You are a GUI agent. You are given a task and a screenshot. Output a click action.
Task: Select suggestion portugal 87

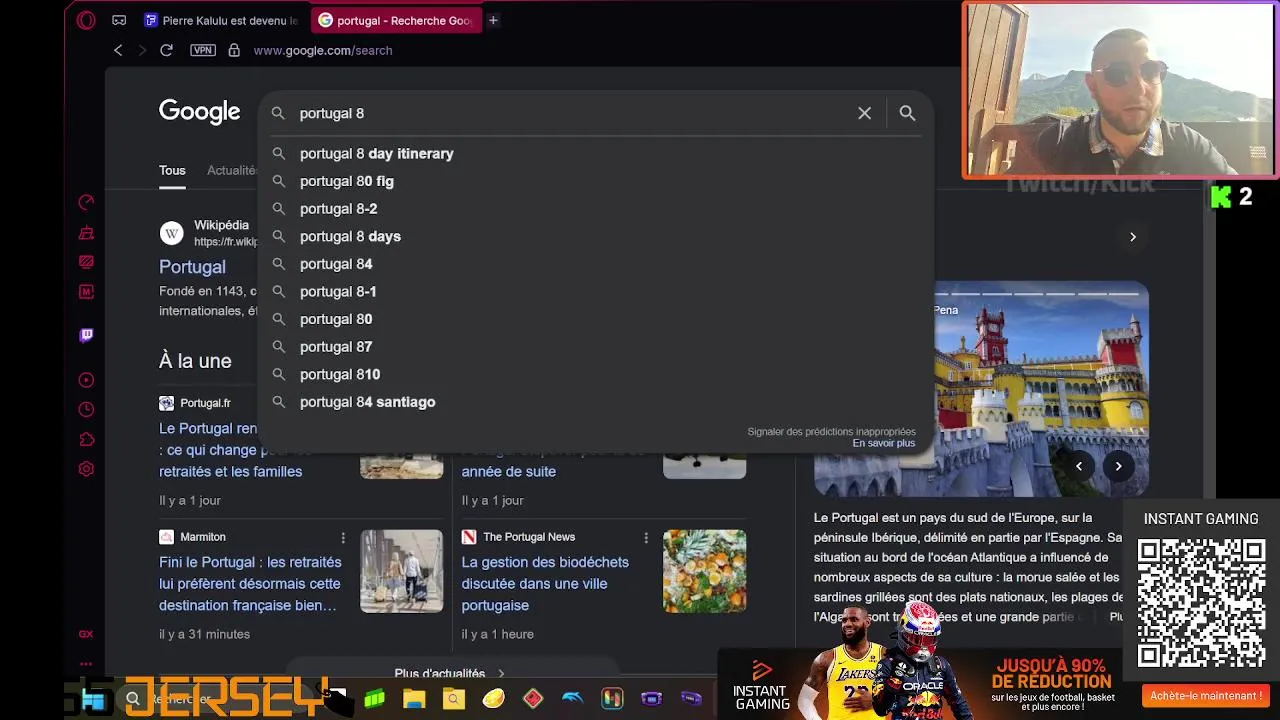[595, 347]
